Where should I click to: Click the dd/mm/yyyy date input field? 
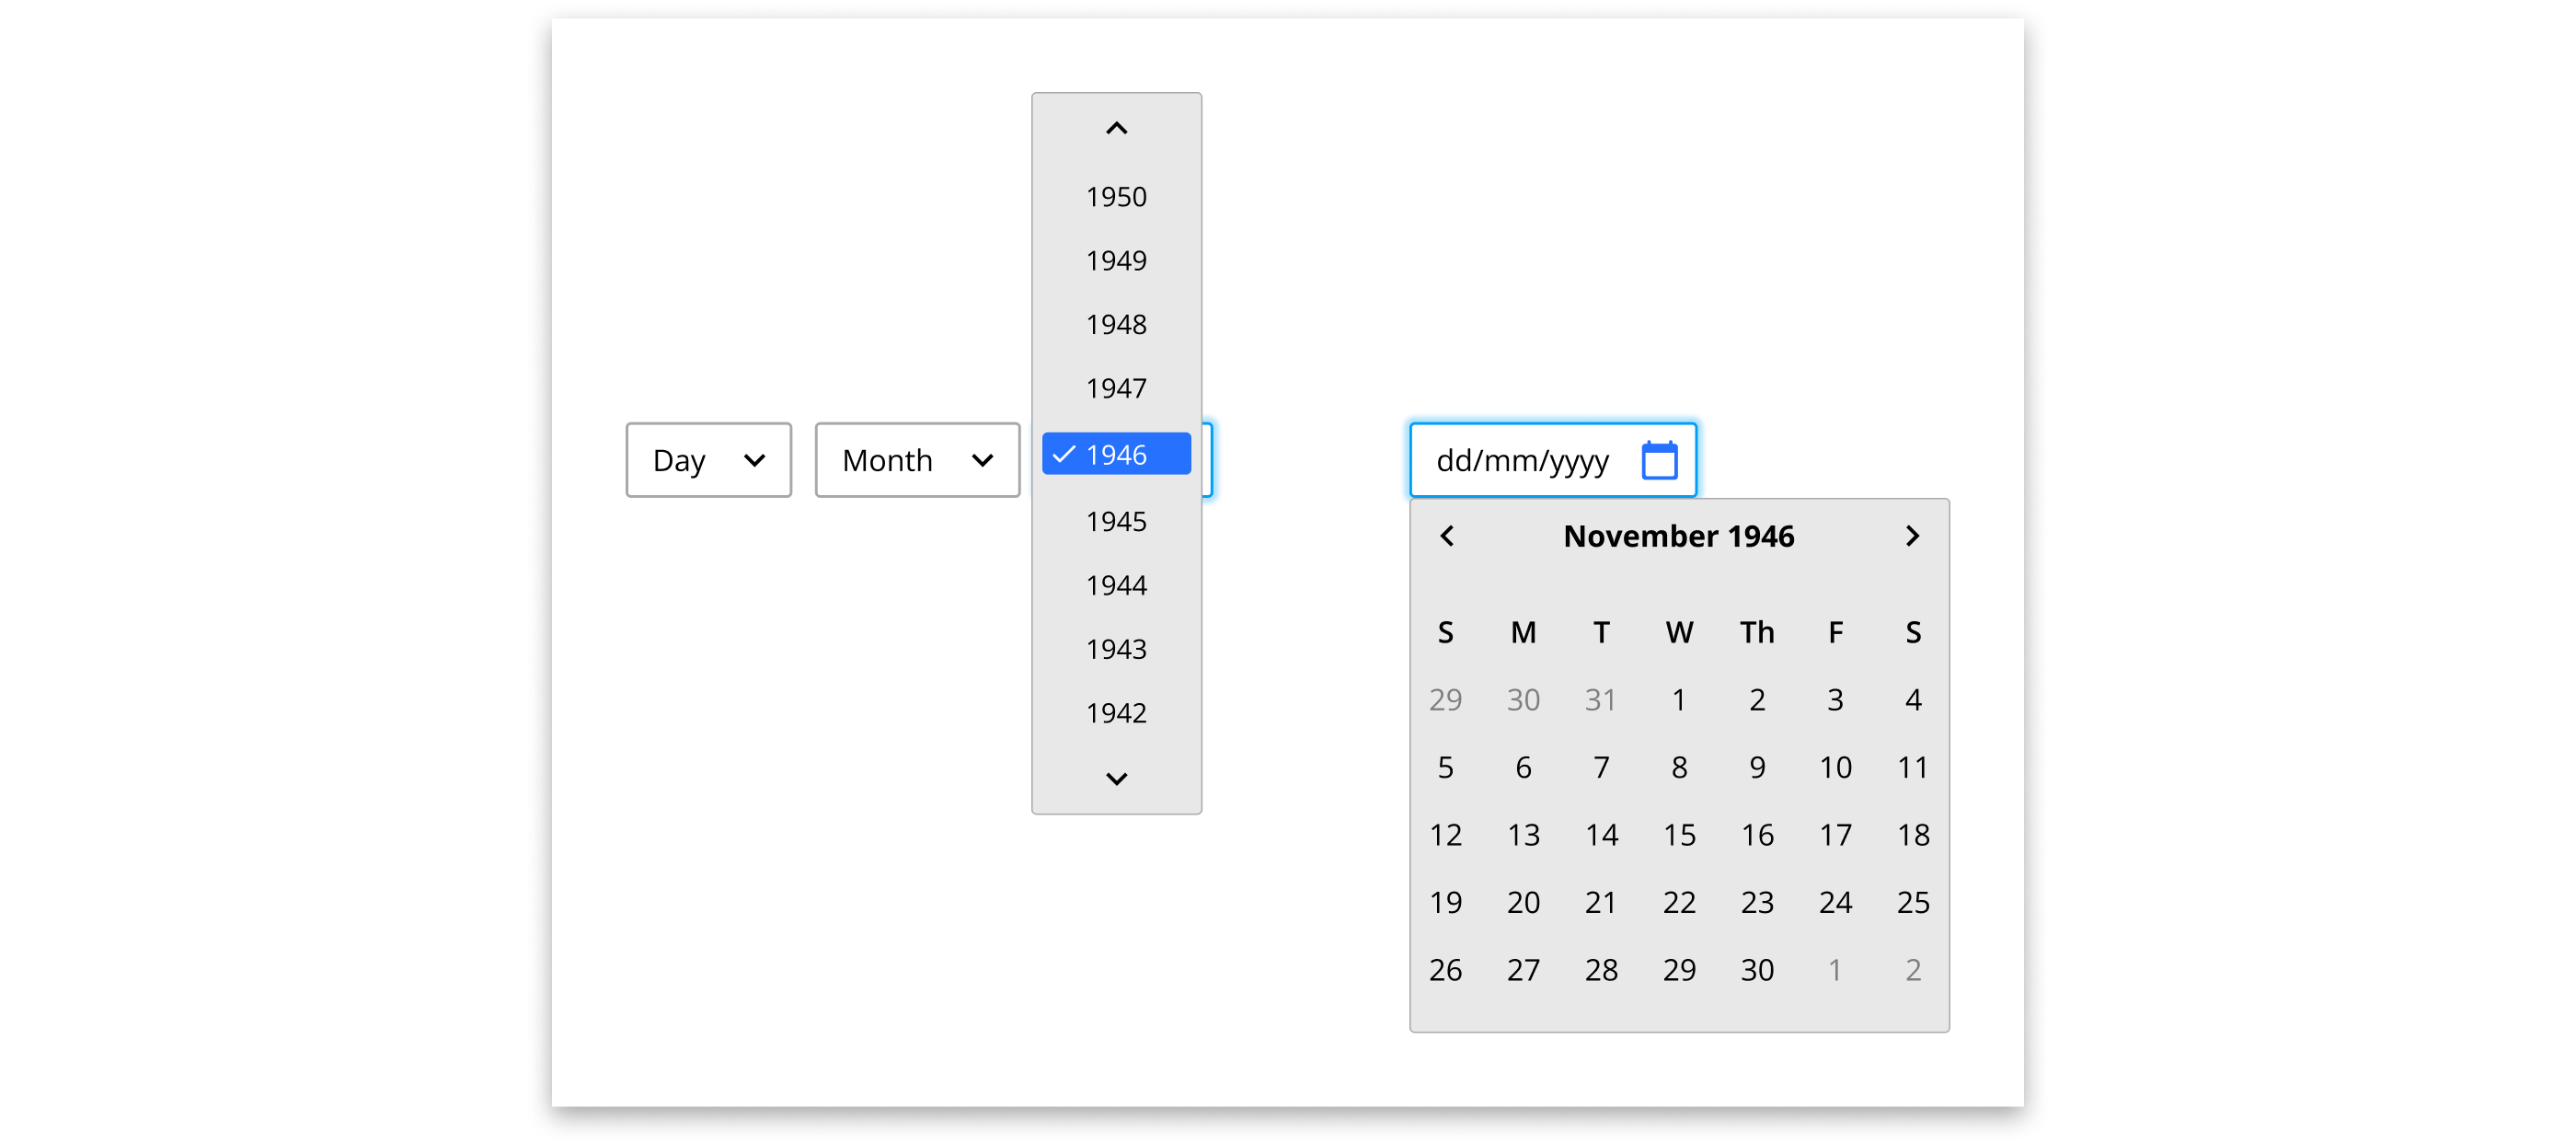[x=1522, y=460]
